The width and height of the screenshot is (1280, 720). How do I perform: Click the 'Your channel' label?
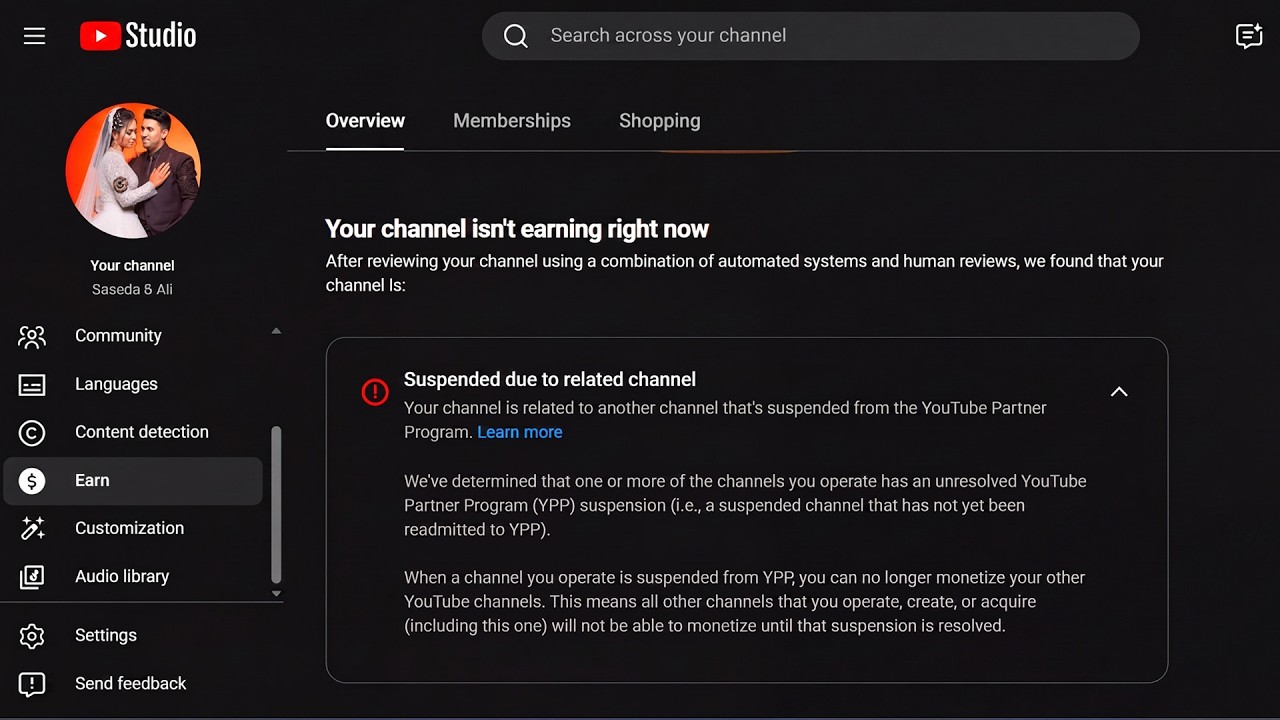click(x=133, y=266)
